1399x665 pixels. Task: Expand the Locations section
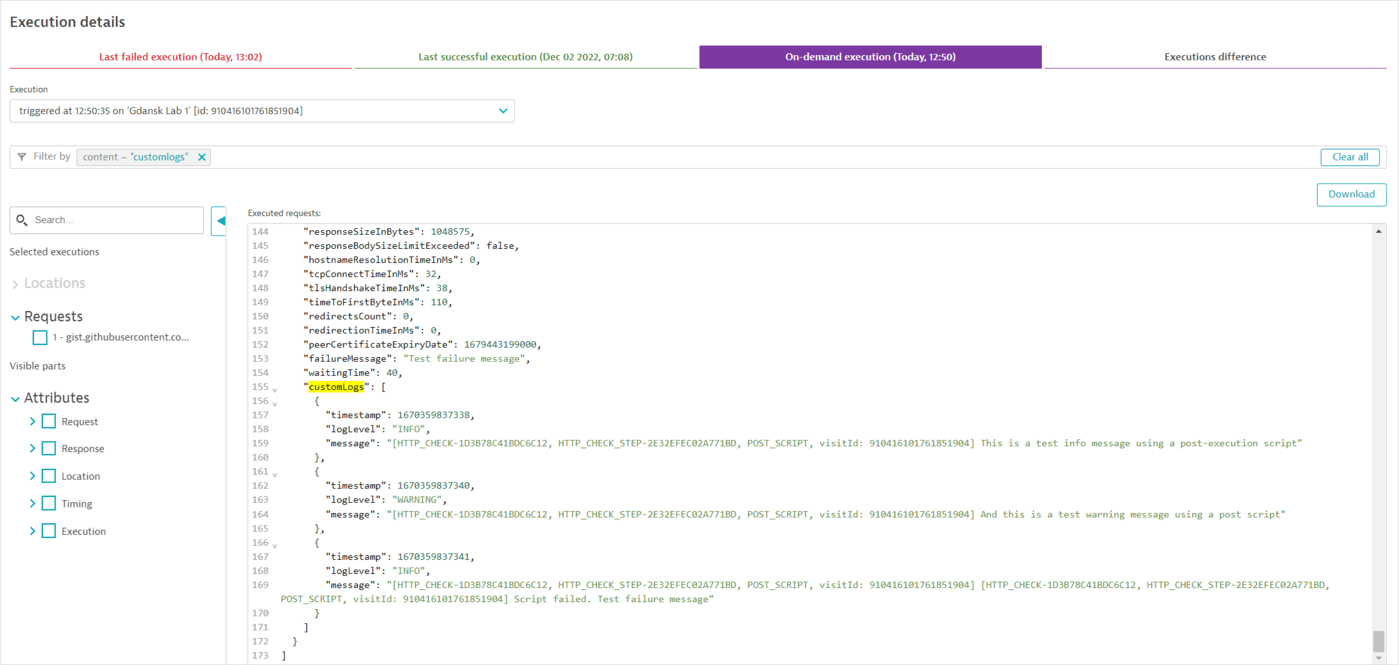pyautogui.click(x=14, y=282)
